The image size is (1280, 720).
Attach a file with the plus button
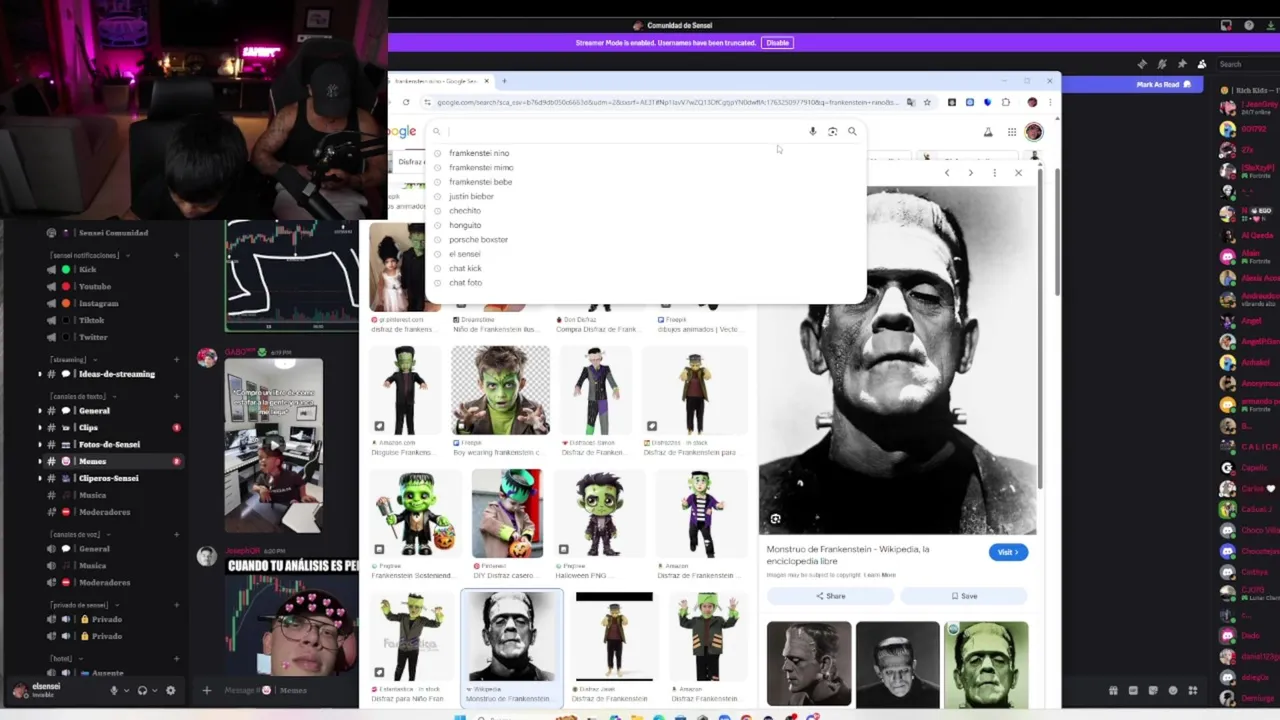point(207,690)
